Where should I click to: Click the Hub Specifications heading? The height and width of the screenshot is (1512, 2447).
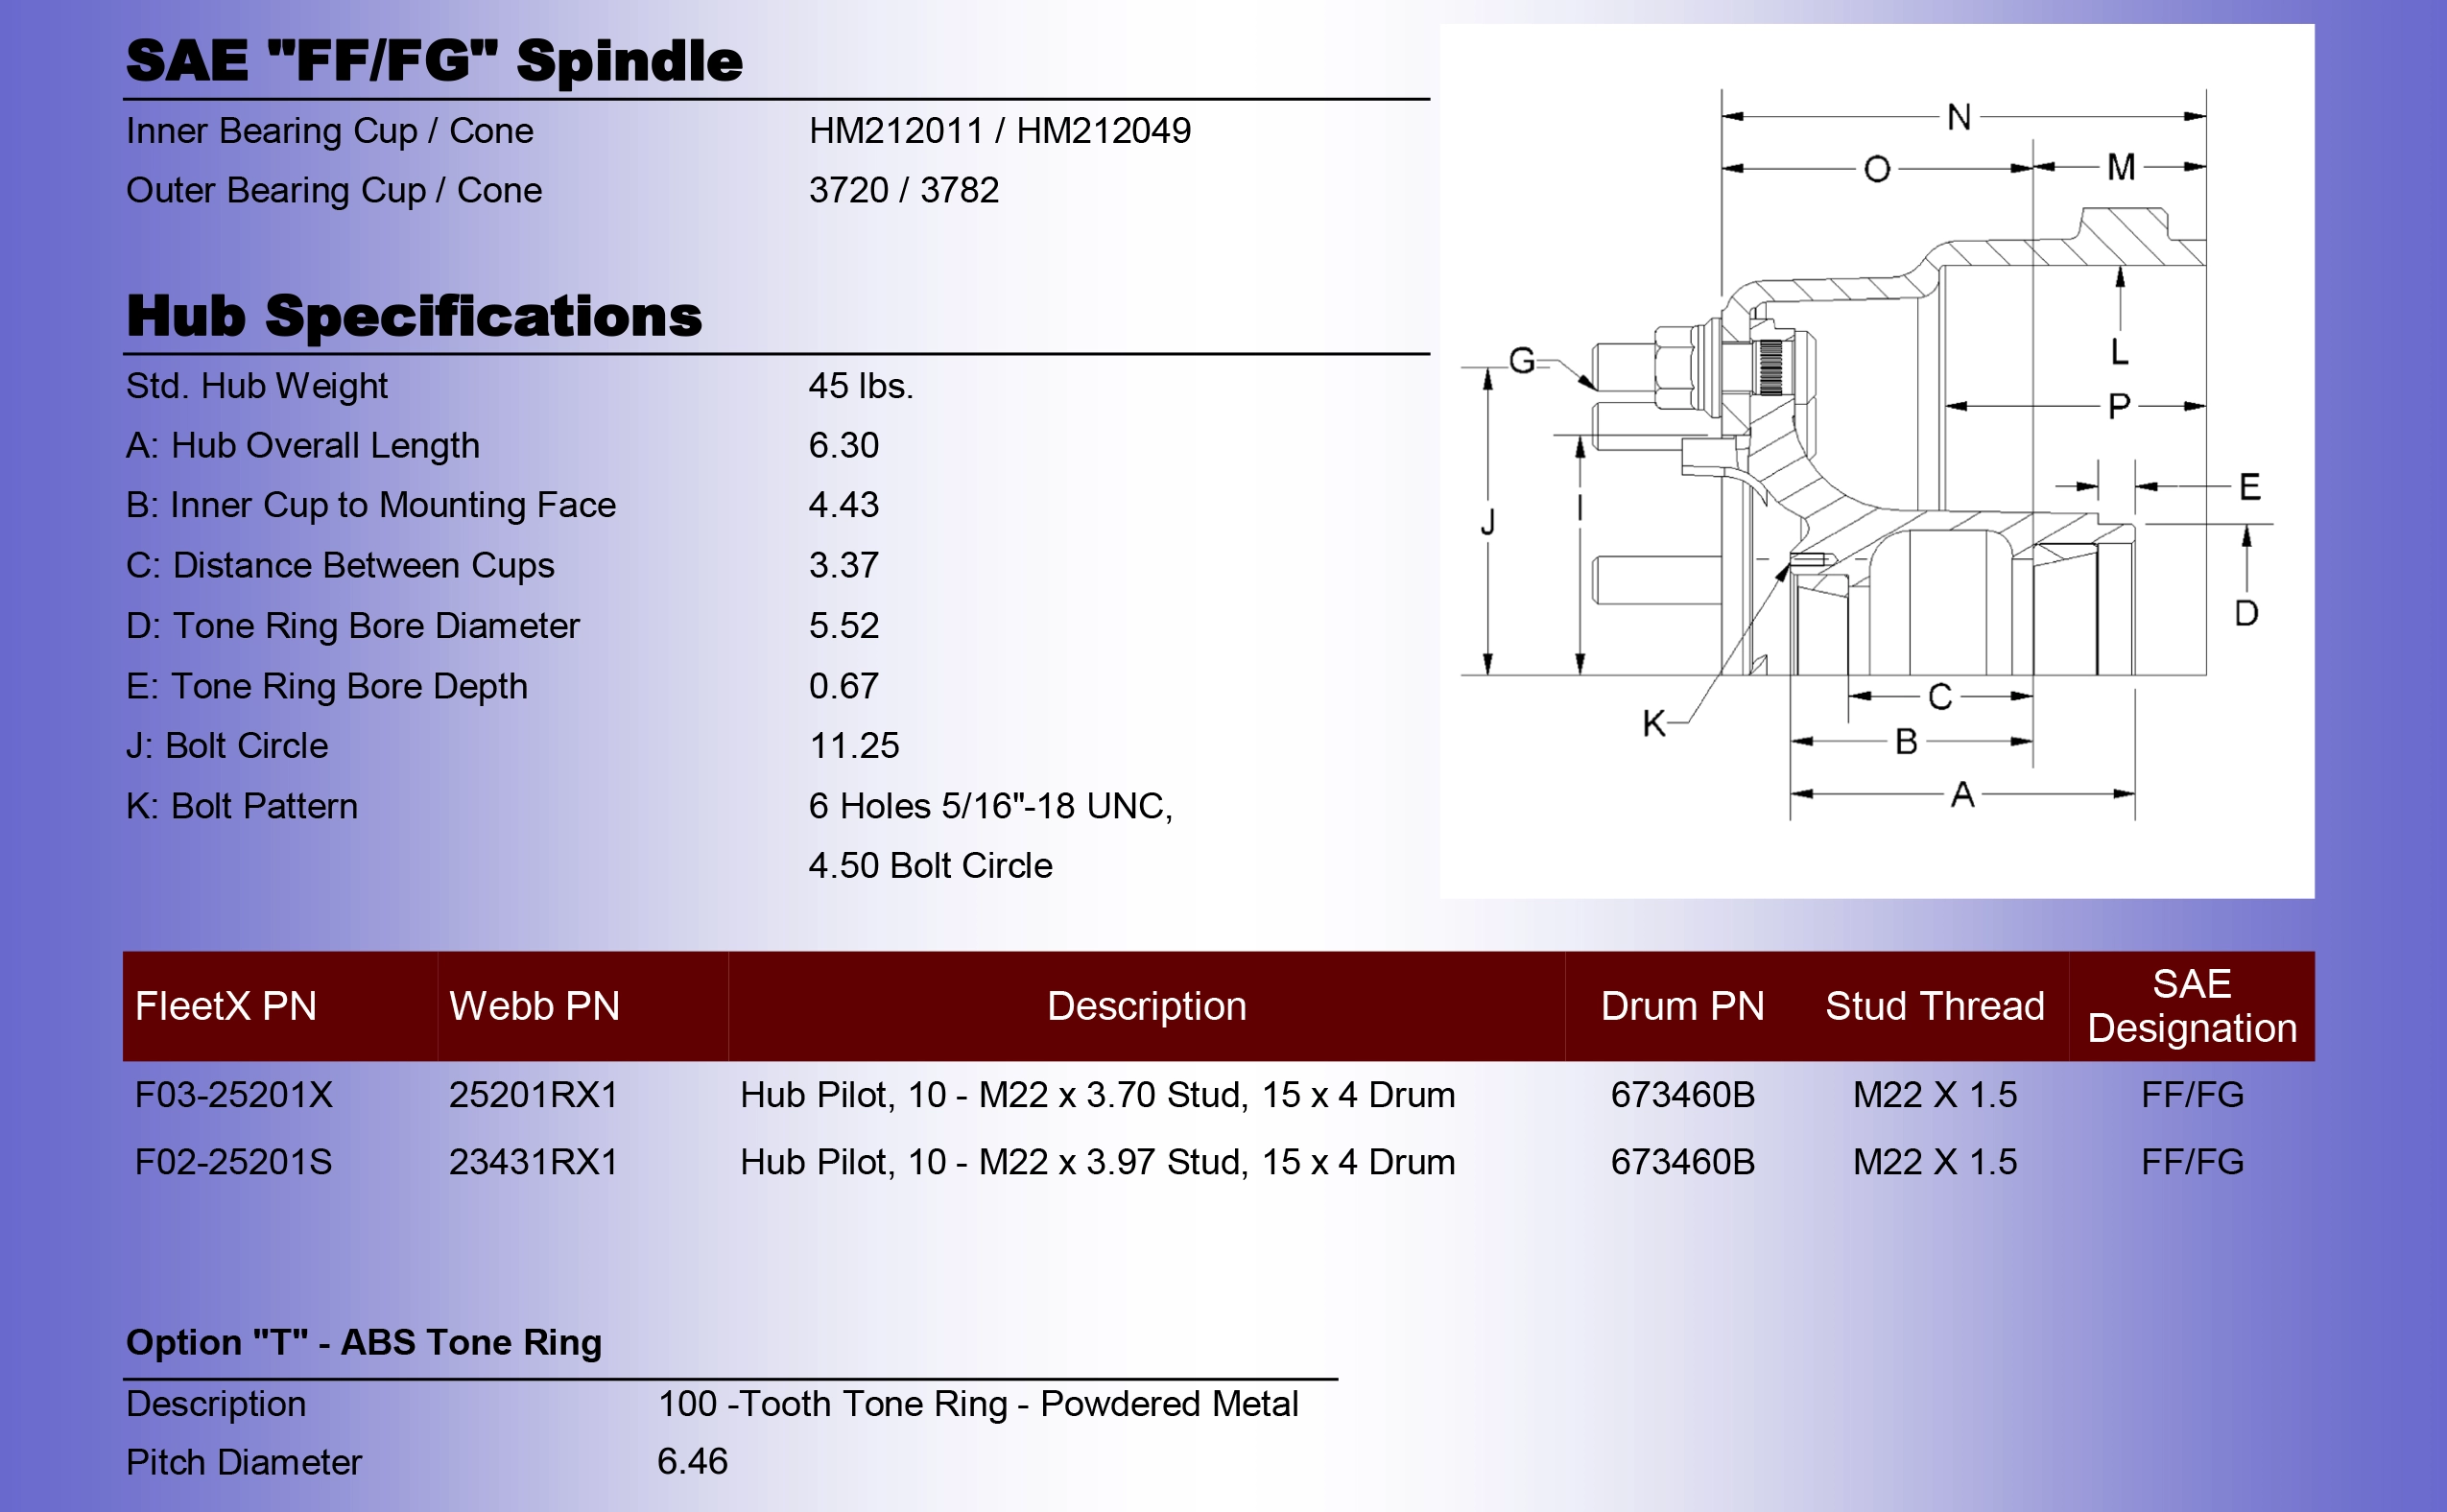pyautogui.click(x=414, y=316)
